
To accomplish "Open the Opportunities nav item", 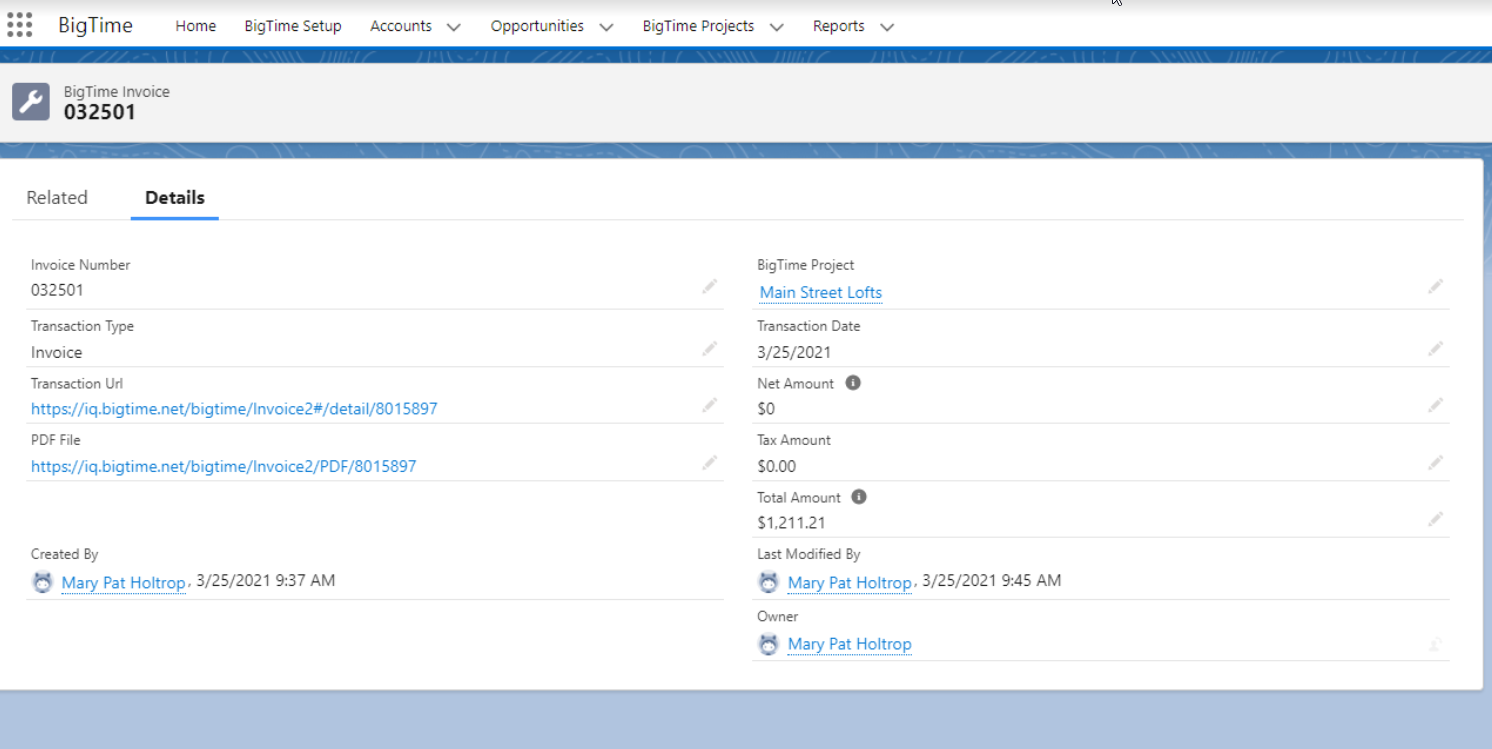I will coord(537,26).
